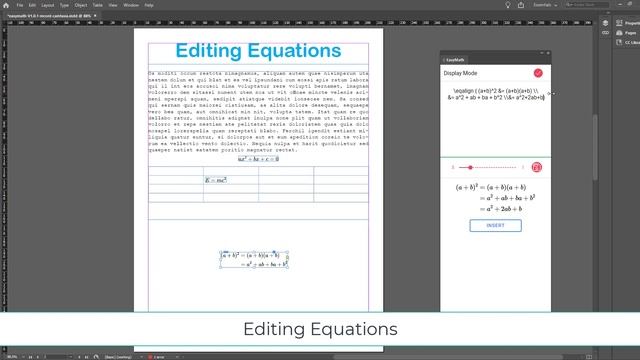The image size is (640, 360).
Task: Click the body paragraph text frame
Action: pyautogui.click(x=258, y=111)
